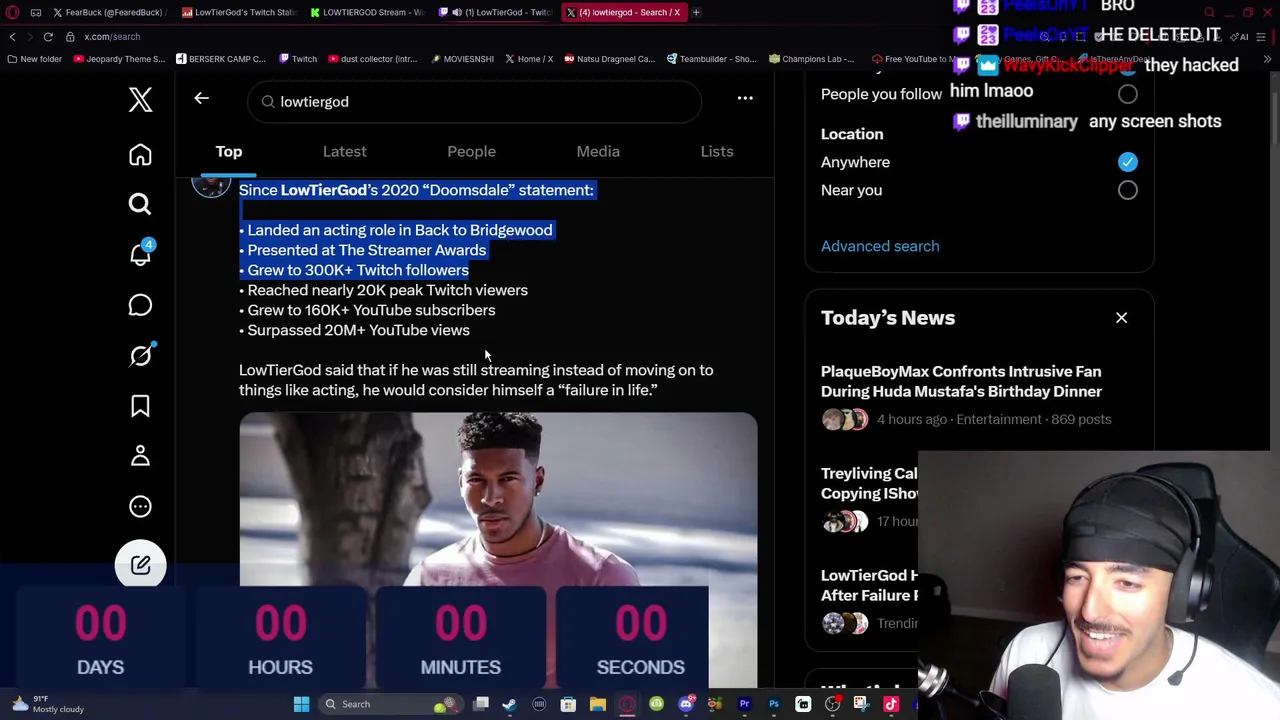
Task: Click text 'Grew to 160K+ YouTube subscribers'
Action: (x=371, y=310)
